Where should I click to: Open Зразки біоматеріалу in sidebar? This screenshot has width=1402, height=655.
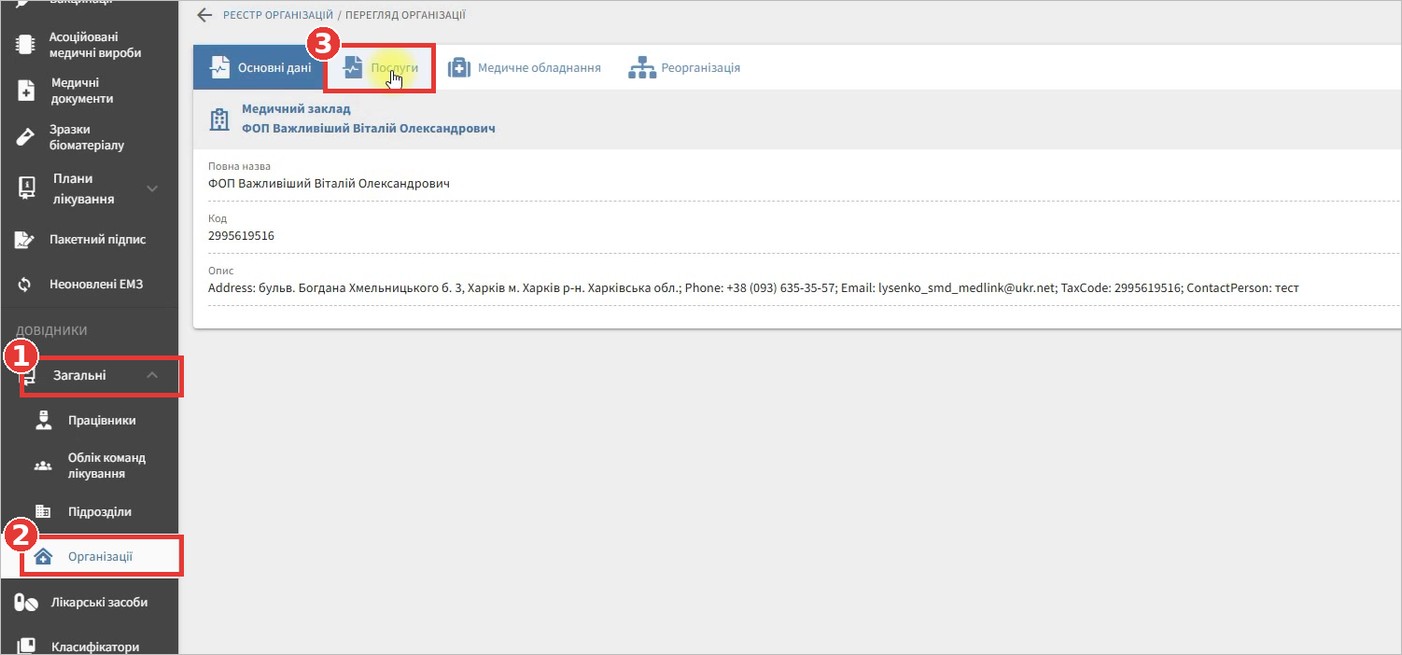pos(89,137)
